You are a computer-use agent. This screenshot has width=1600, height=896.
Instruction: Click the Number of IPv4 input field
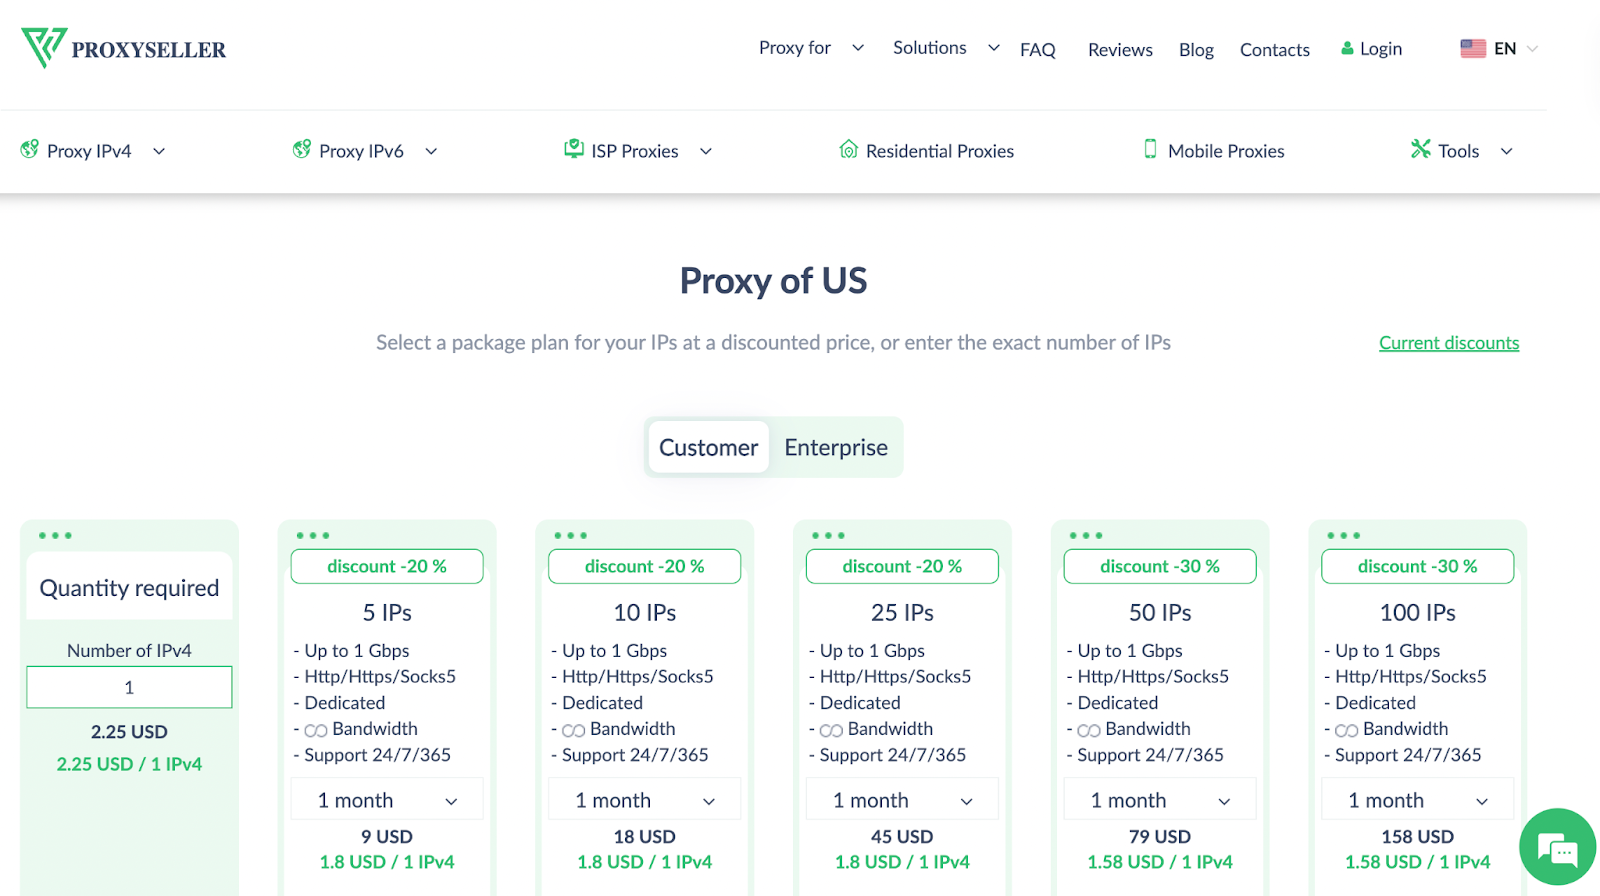[x=129, y=687]
